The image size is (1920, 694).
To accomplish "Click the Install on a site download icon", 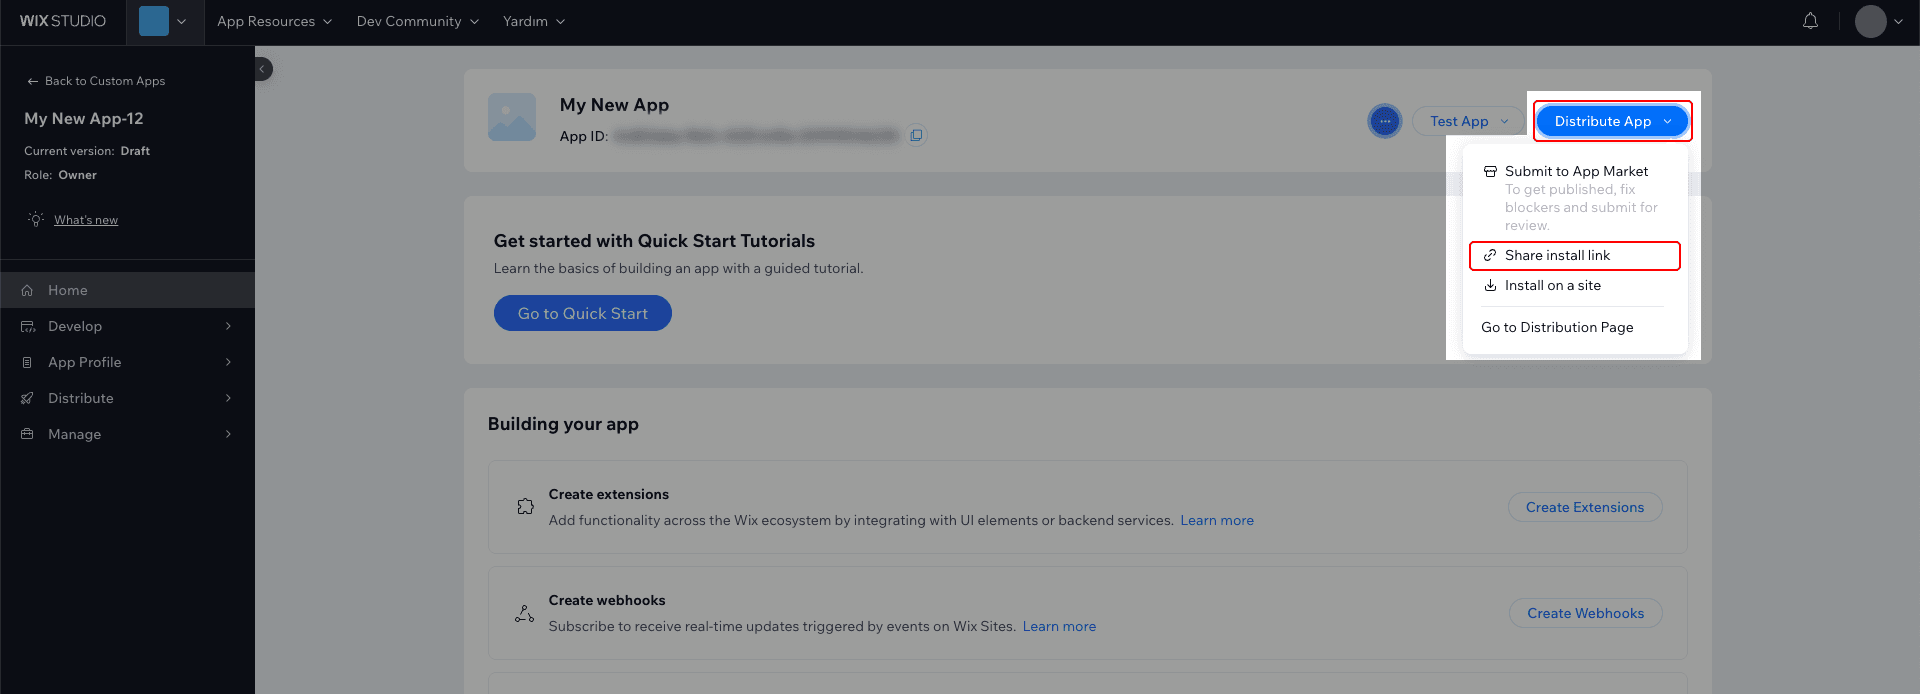I will (x=1490, y=286).
